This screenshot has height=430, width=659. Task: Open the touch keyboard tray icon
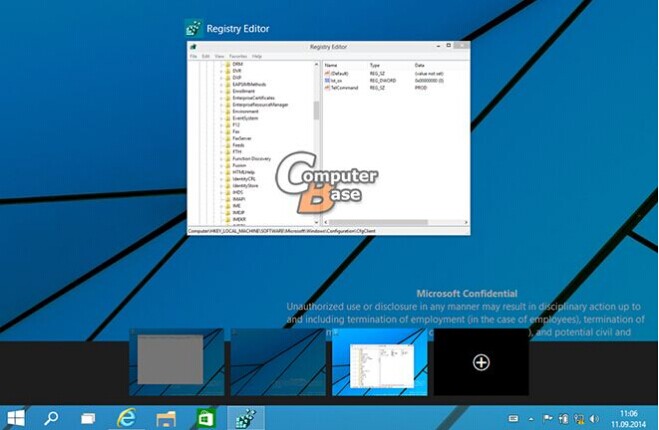pyautogui.click(x=513, y=418)
